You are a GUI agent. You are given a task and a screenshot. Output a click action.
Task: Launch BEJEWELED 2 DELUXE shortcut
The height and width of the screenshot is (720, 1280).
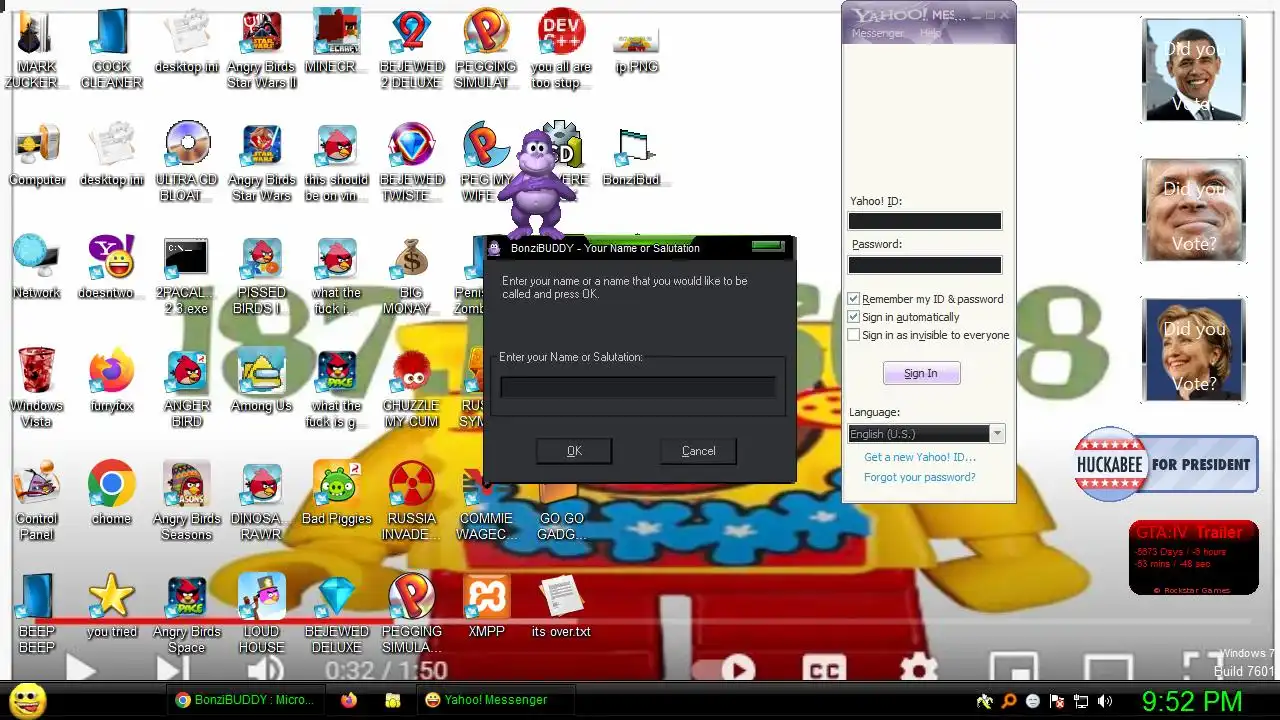coord(411,48)
